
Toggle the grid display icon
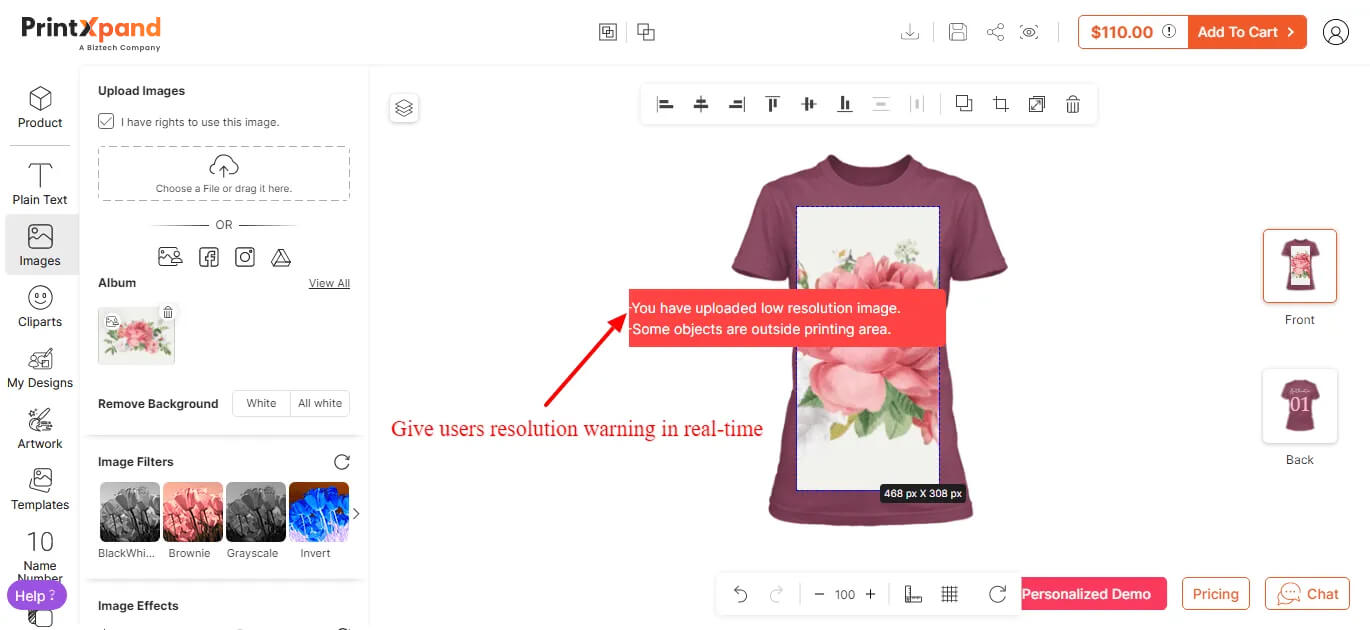point(950,594)
